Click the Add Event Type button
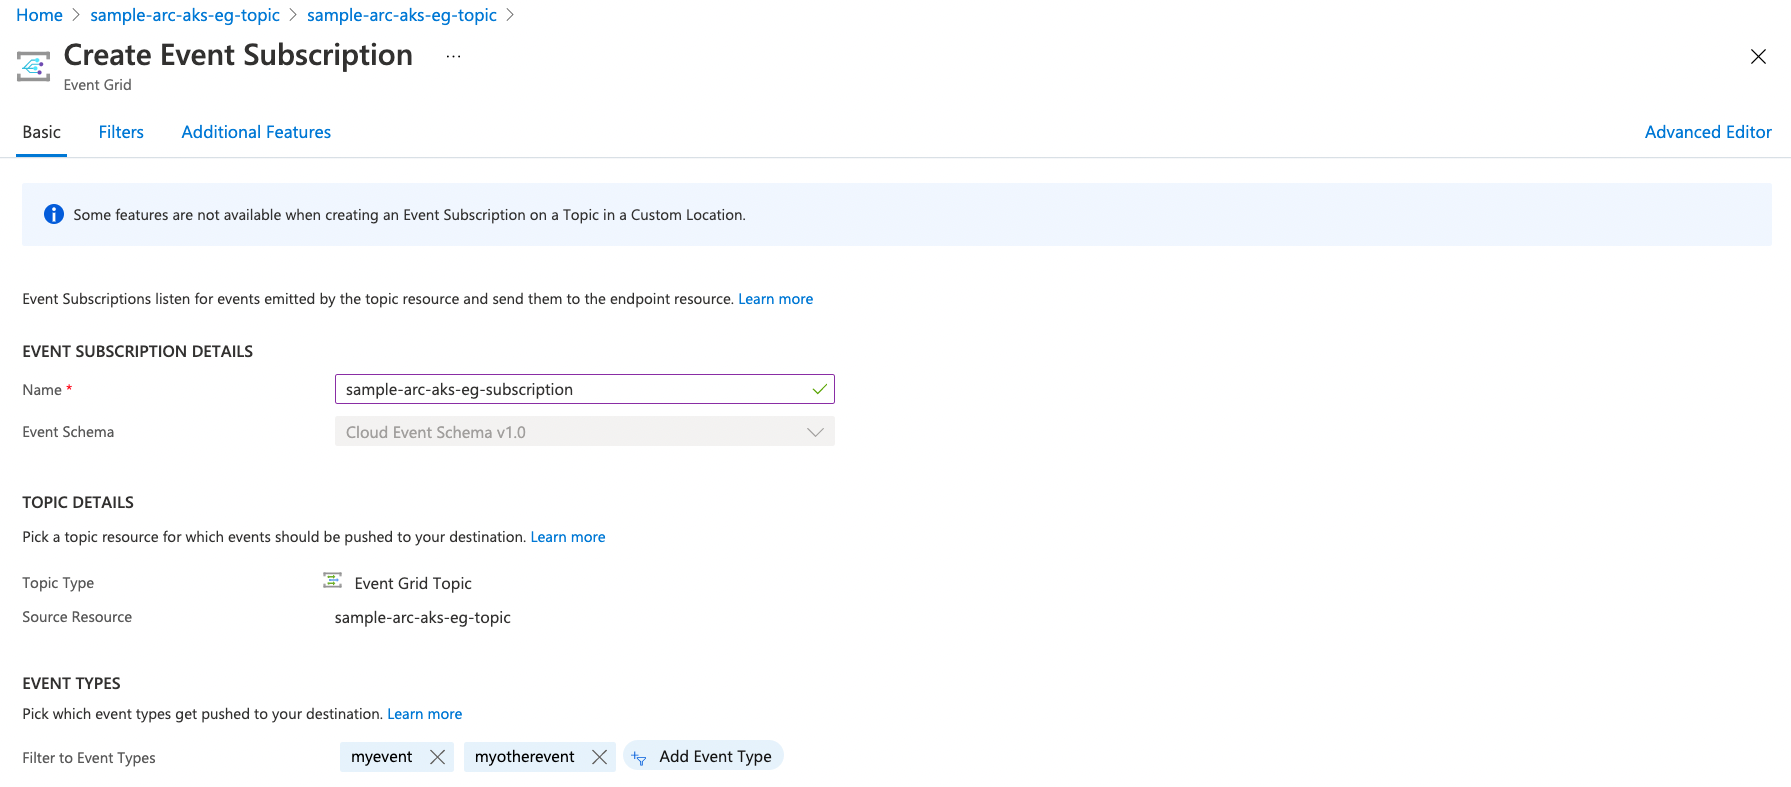Viewport: 1791px width, 787px height. (x=703, y=756)
